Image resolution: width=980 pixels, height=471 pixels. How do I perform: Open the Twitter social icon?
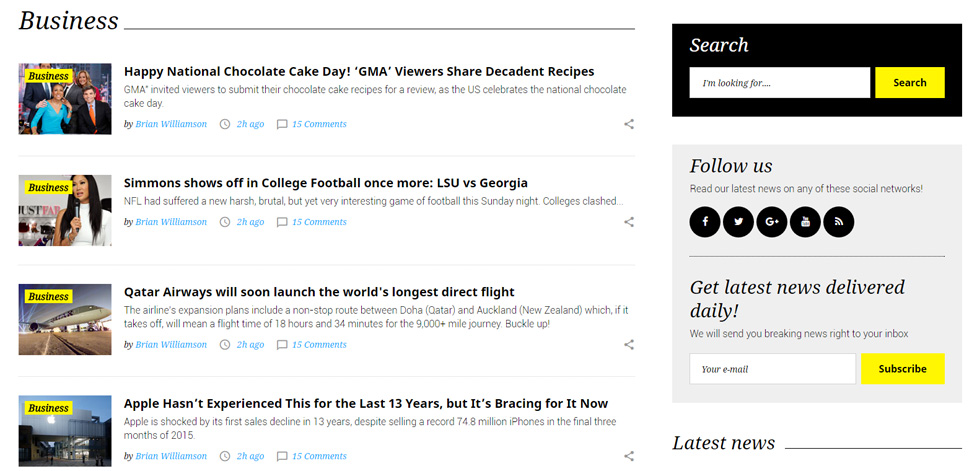point(738,222)
